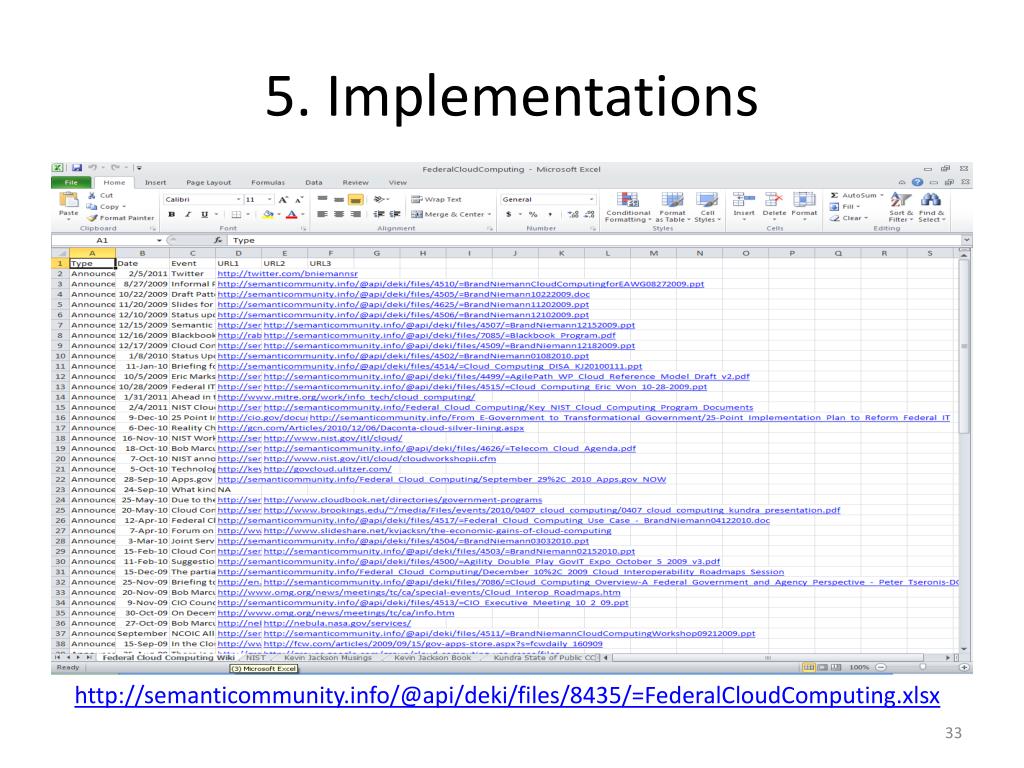
Task: Expand Format as Table gallery
Action: pyautogui.click(x=673, y=208)
